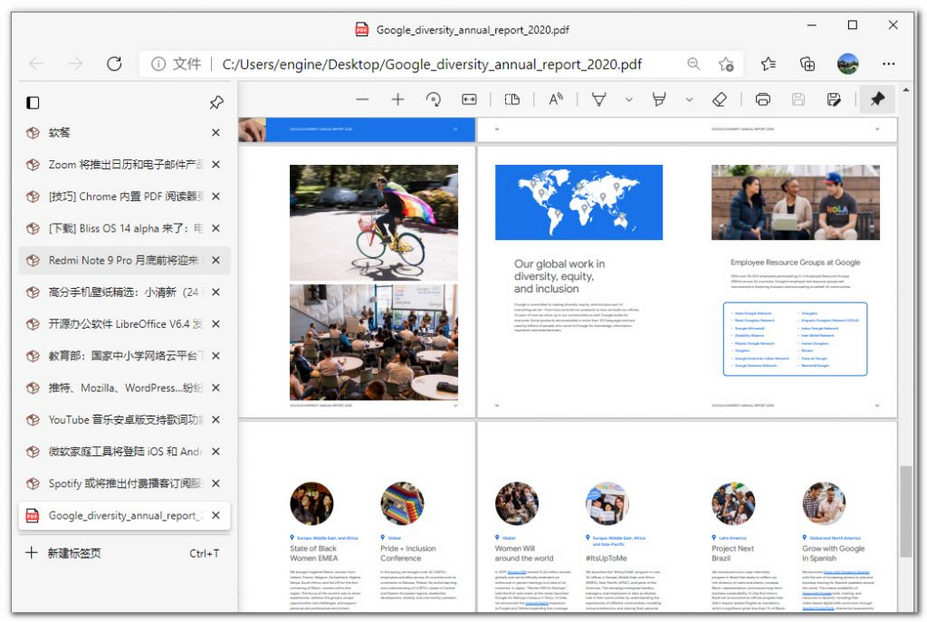Click the address bar with the PDF path

pos(432,64)
